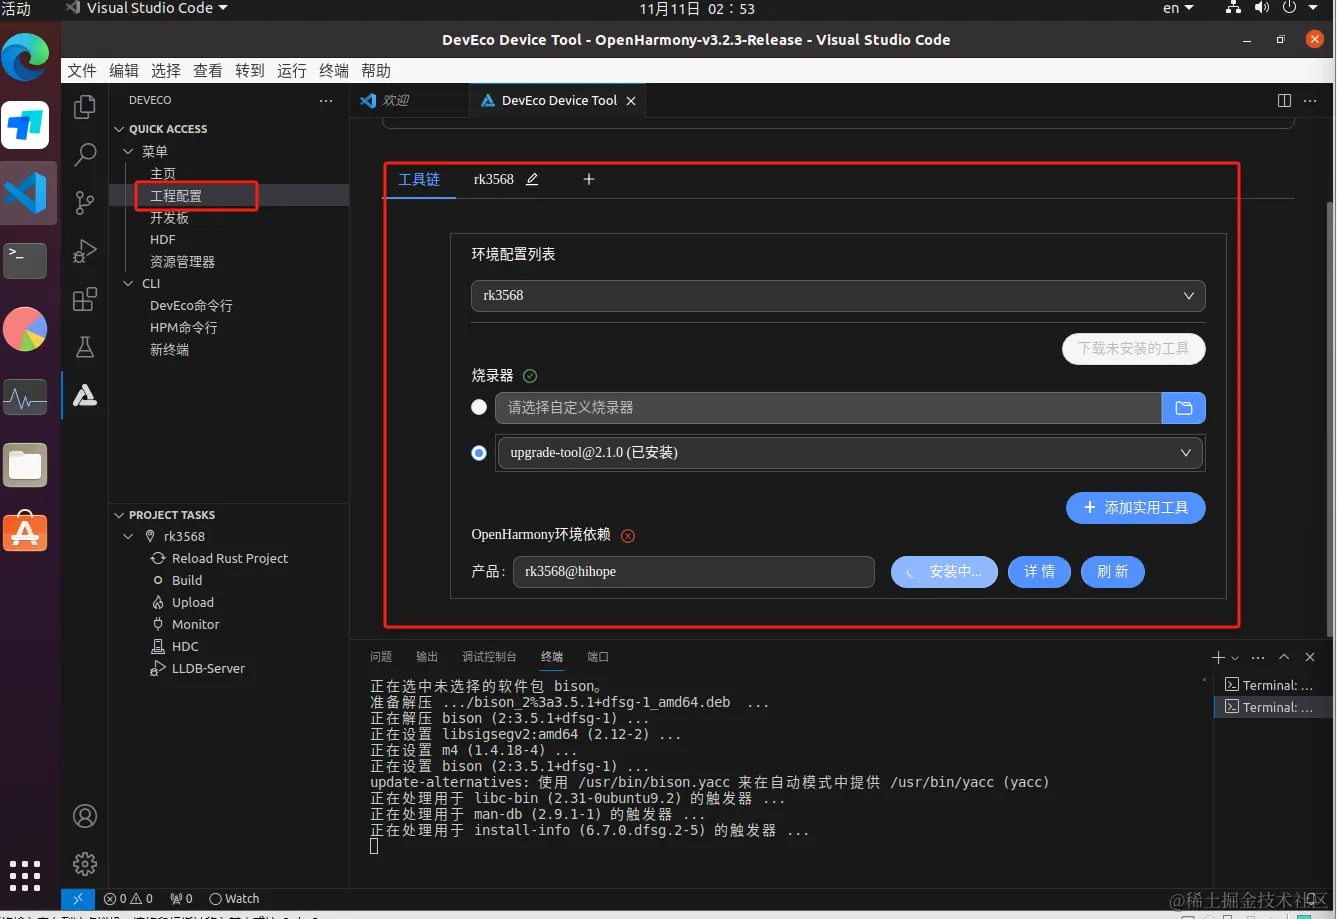Add a new toolchain tab with plus icon
Viewport: 1337px width, 919px height.
589,179
